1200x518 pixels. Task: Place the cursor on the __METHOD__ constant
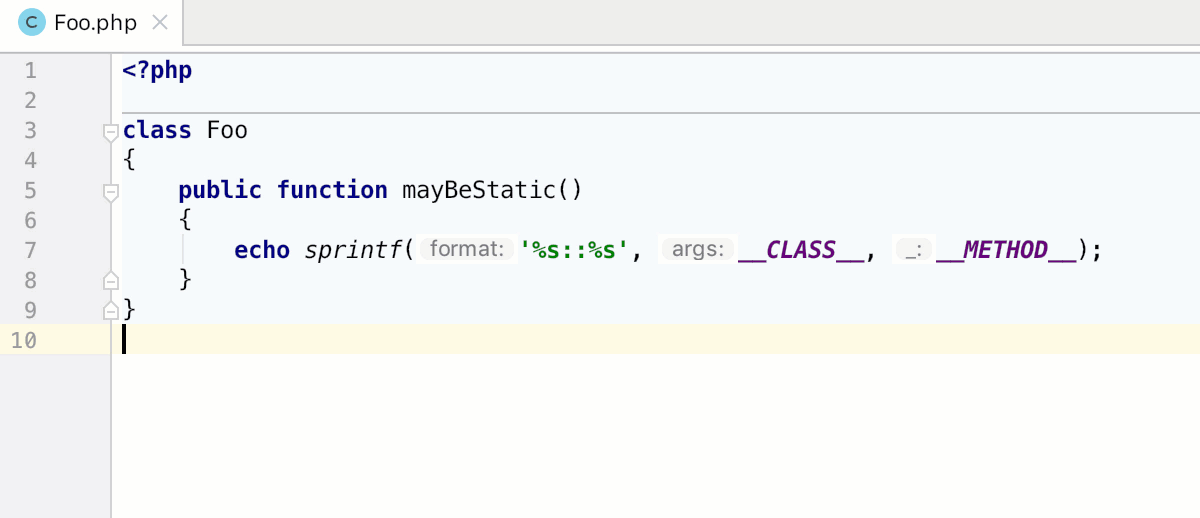point(1005,250)
